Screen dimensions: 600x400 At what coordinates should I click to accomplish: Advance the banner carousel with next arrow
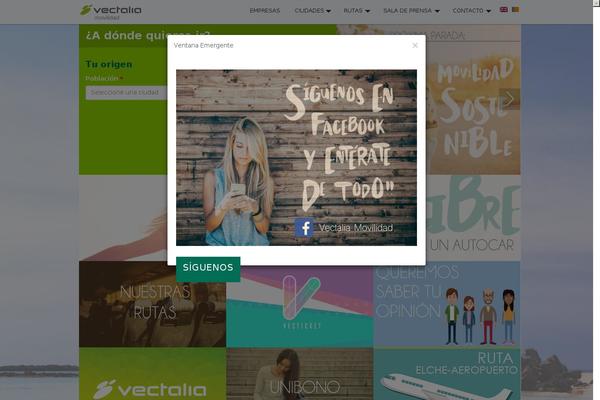tap(509, 99)
